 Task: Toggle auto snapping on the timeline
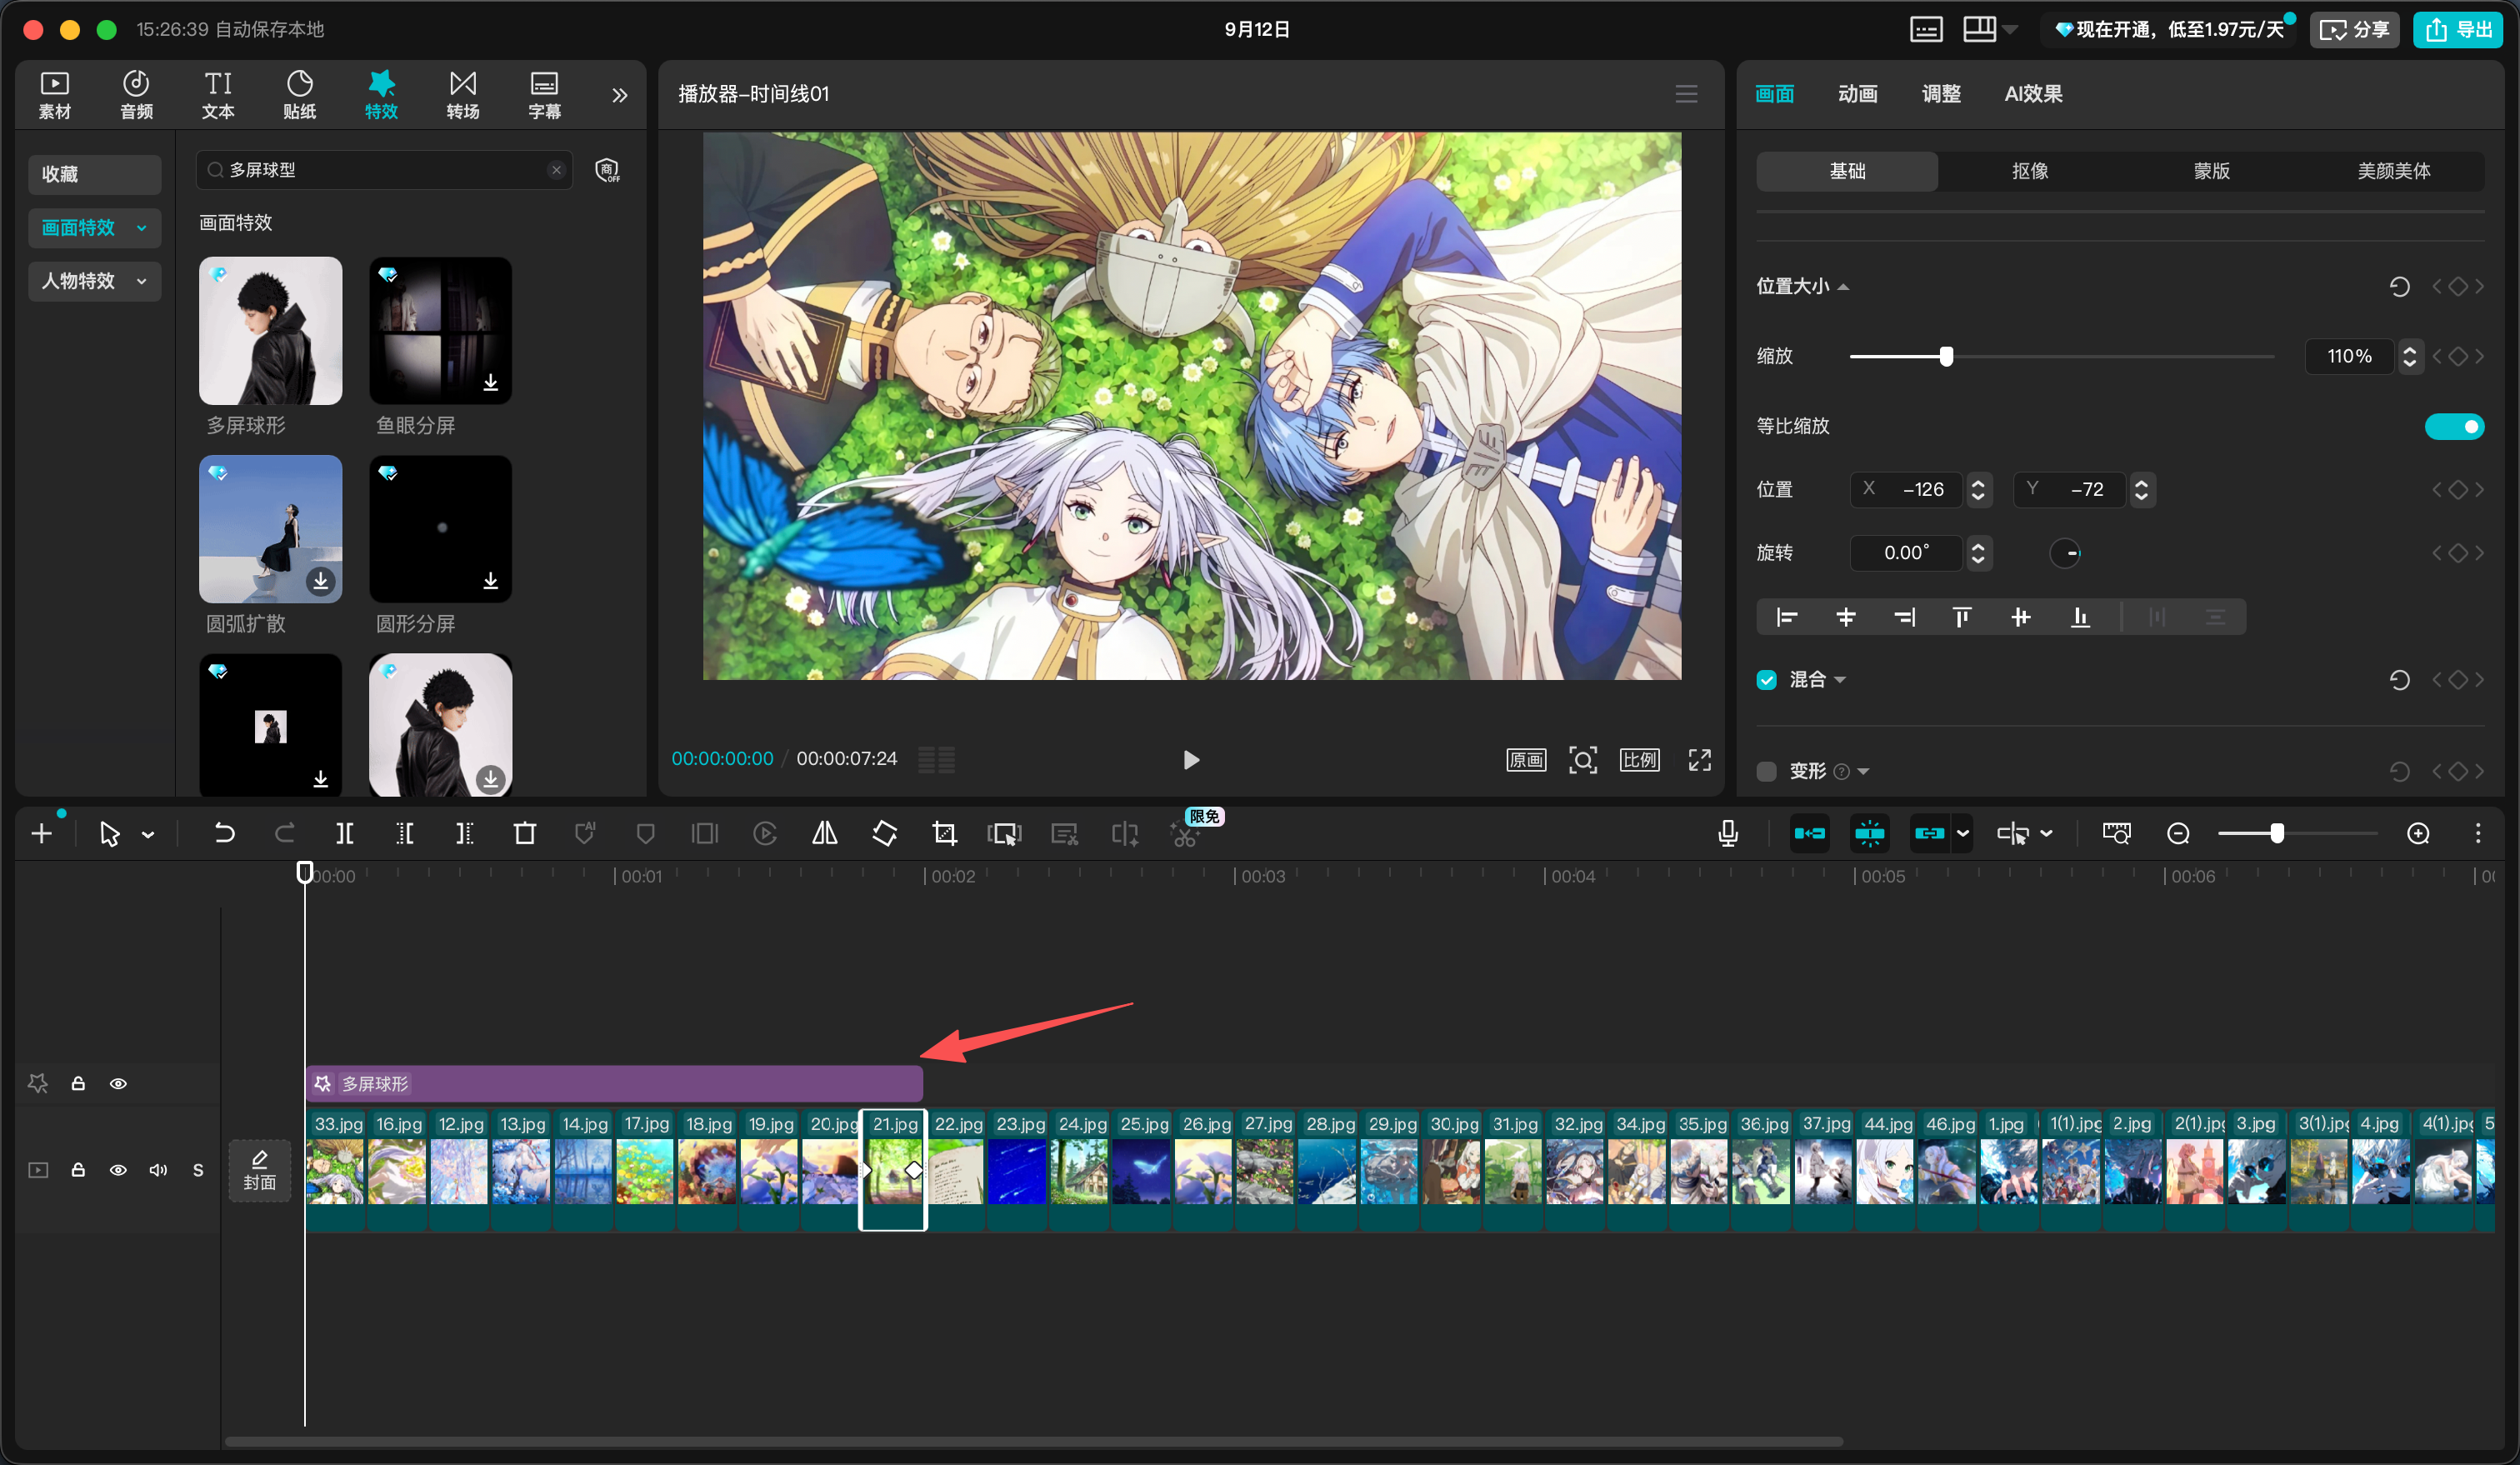click(1869, 833)
